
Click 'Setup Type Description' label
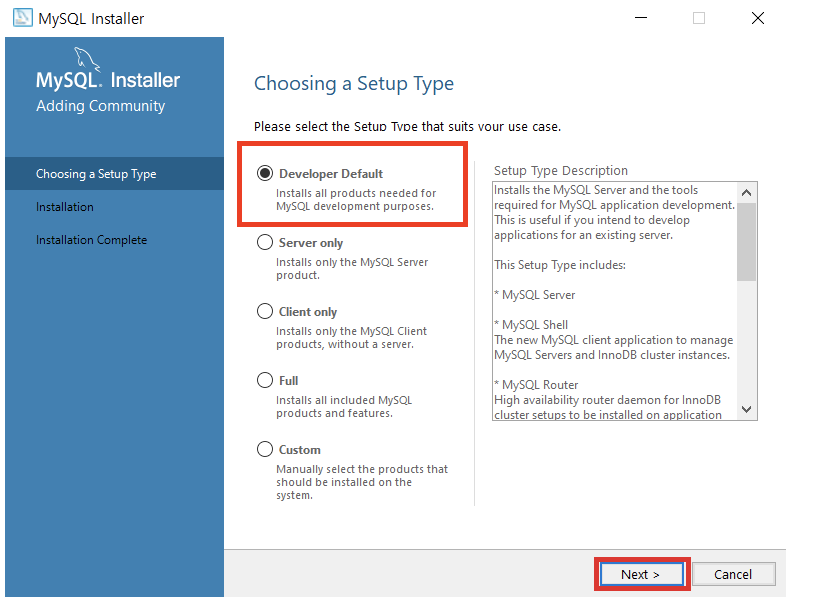point(560,171)
